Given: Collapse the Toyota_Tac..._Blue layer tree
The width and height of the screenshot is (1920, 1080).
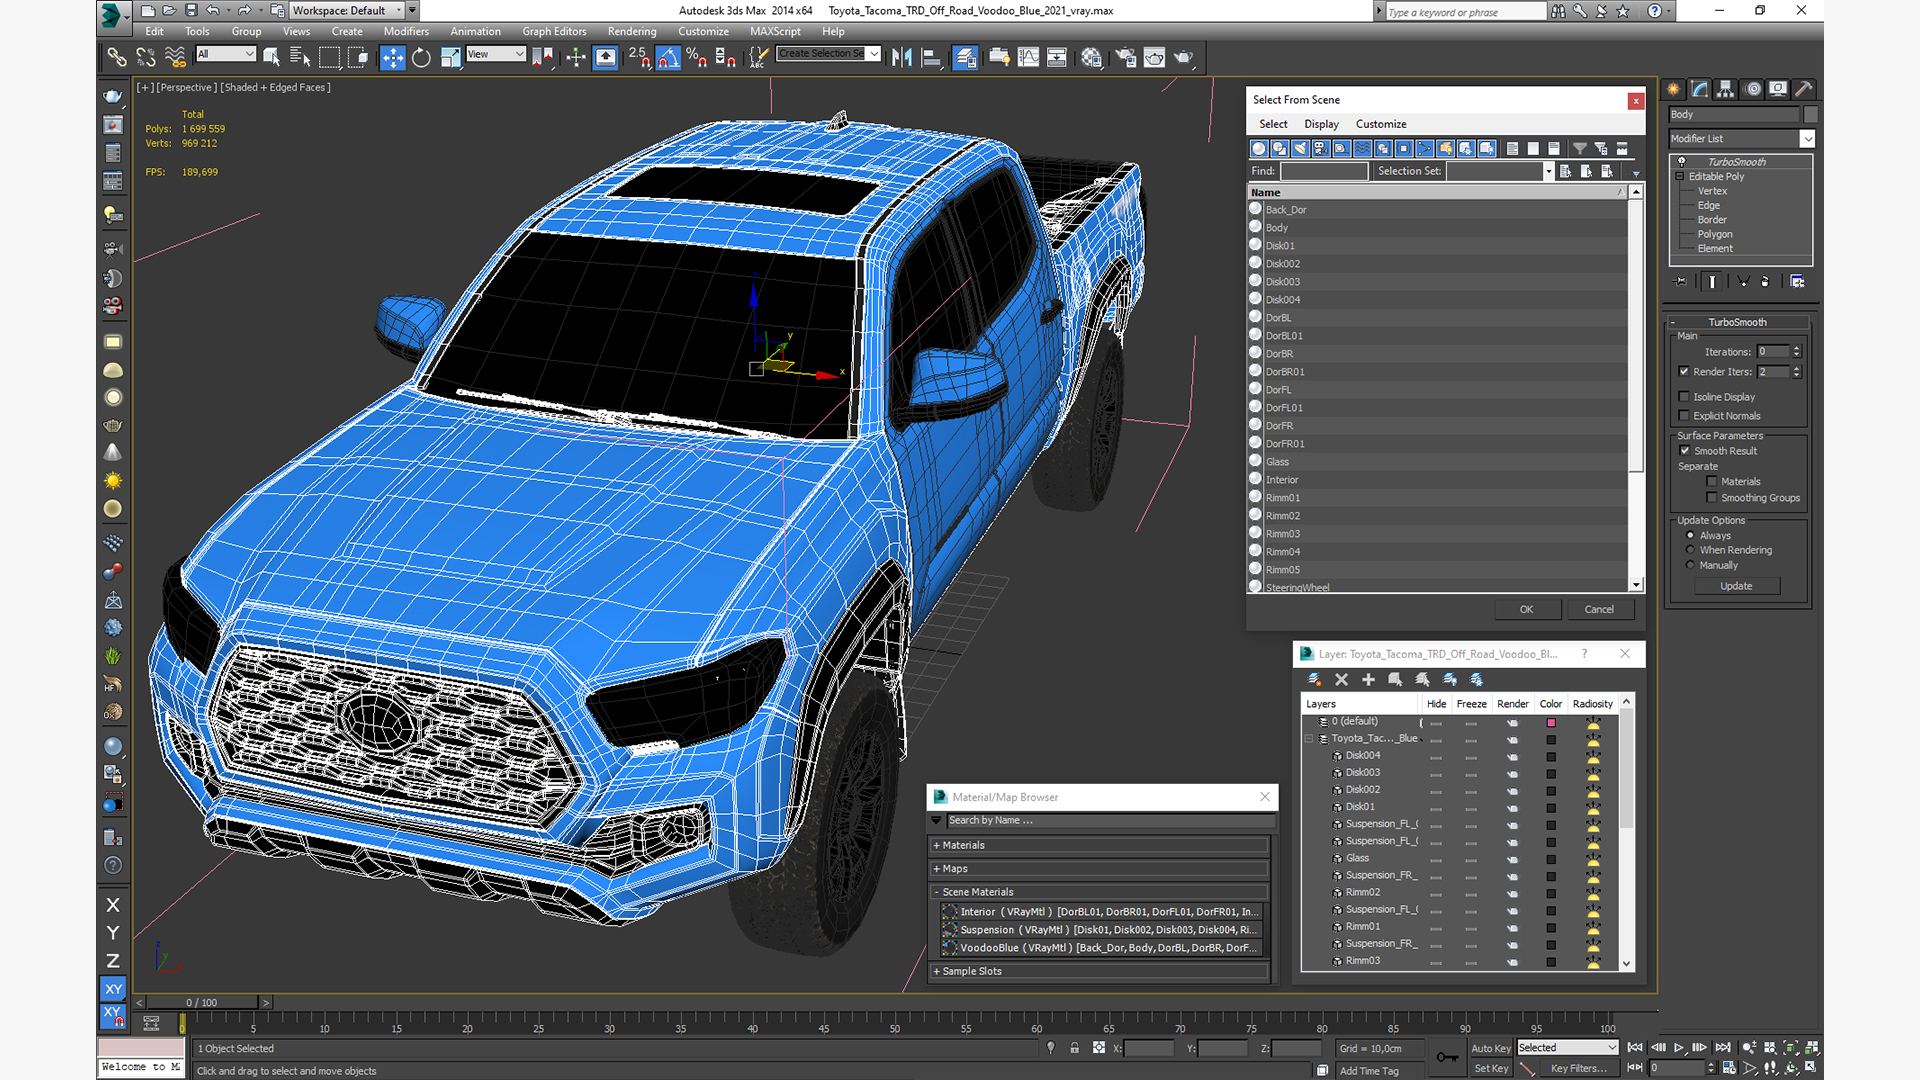Looking at the screenshot, I should click(x=1309, y=739).
